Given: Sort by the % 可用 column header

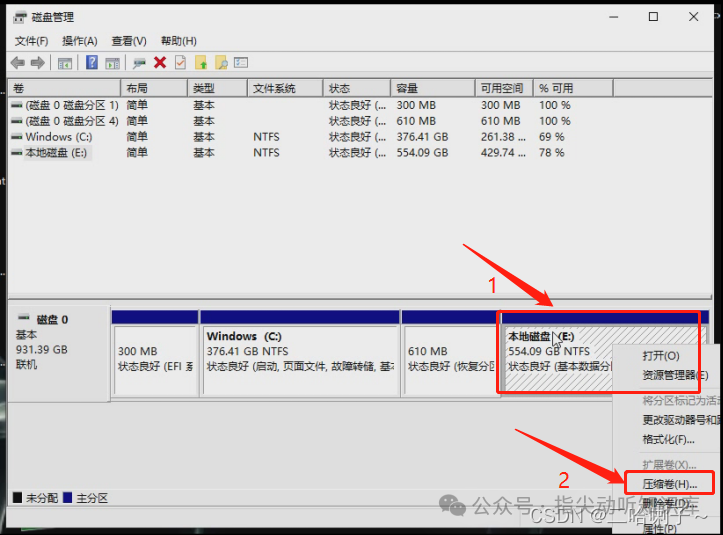Looking at the screenshot, I should (573, 88).
